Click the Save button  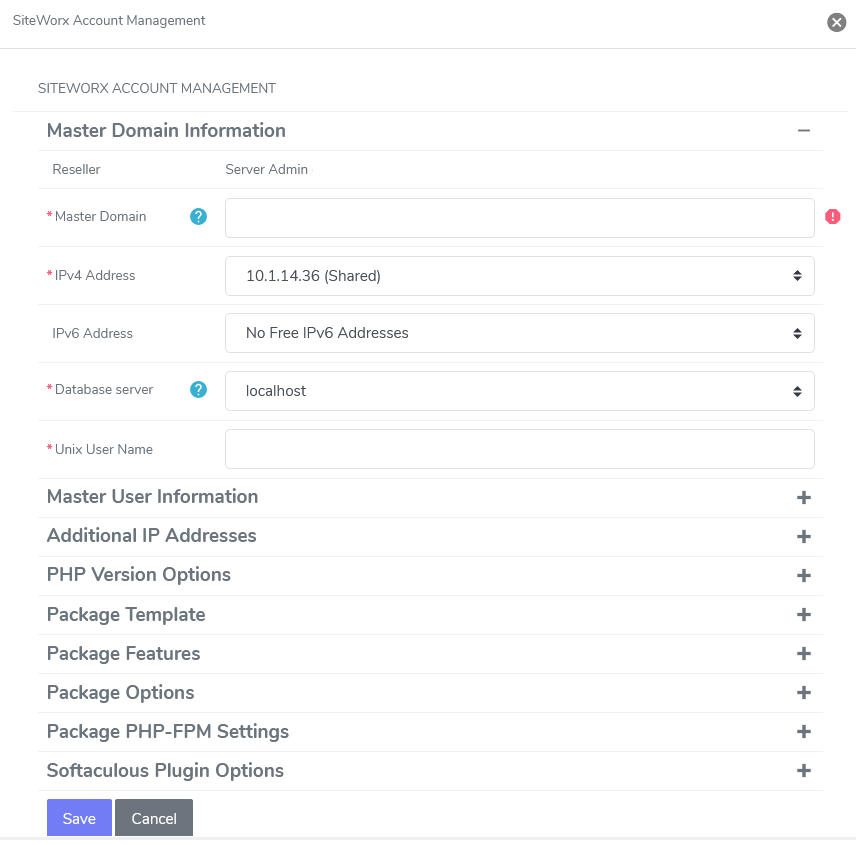[79, 818]
